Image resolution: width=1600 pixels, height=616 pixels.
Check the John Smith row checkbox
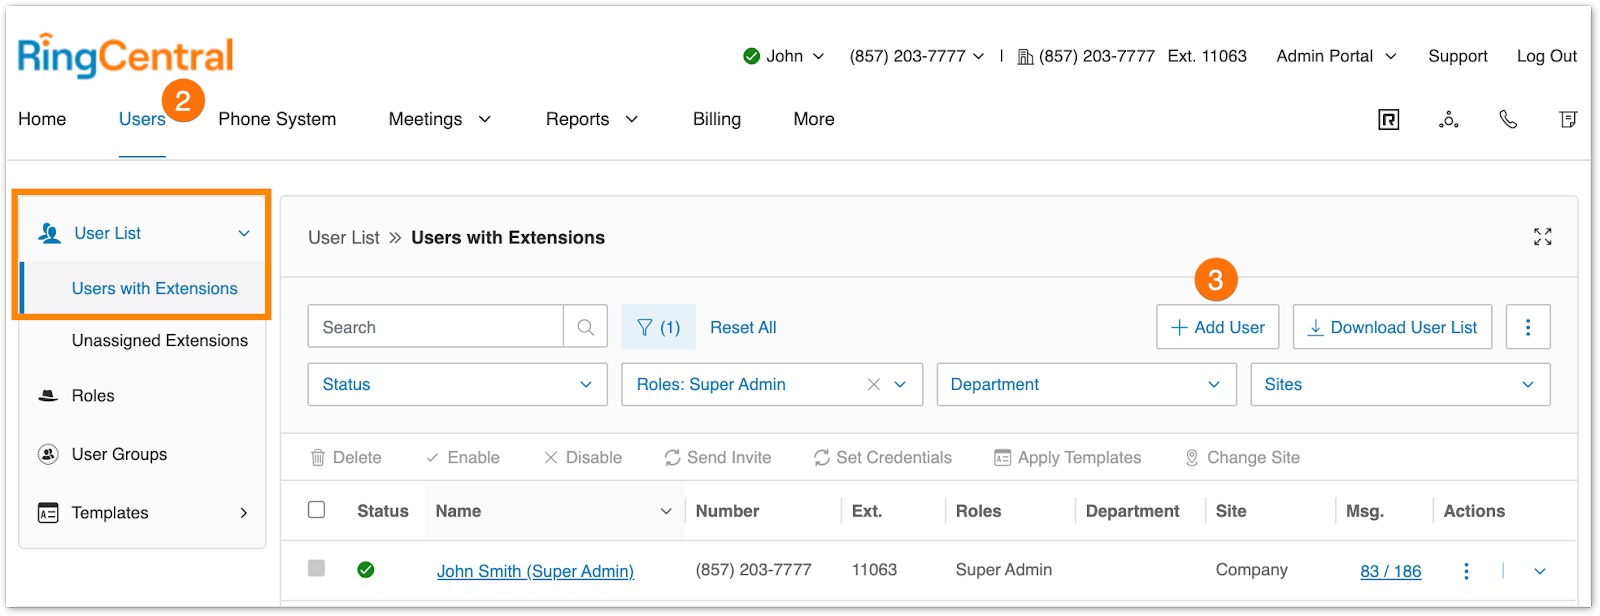coord(317,569)
